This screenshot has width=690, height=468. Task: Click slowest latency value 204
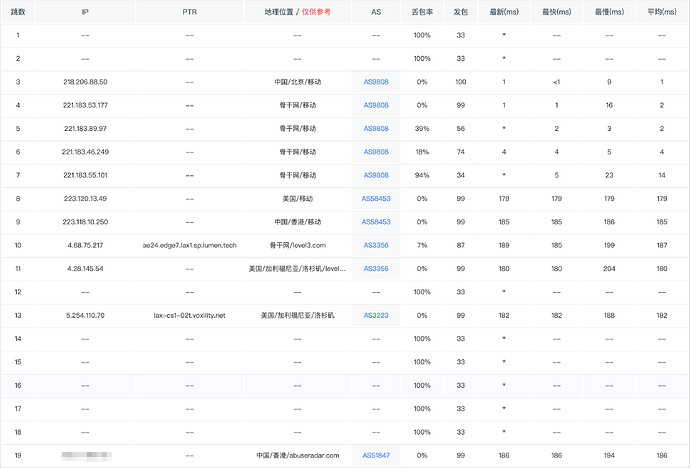tap(609, 268)
